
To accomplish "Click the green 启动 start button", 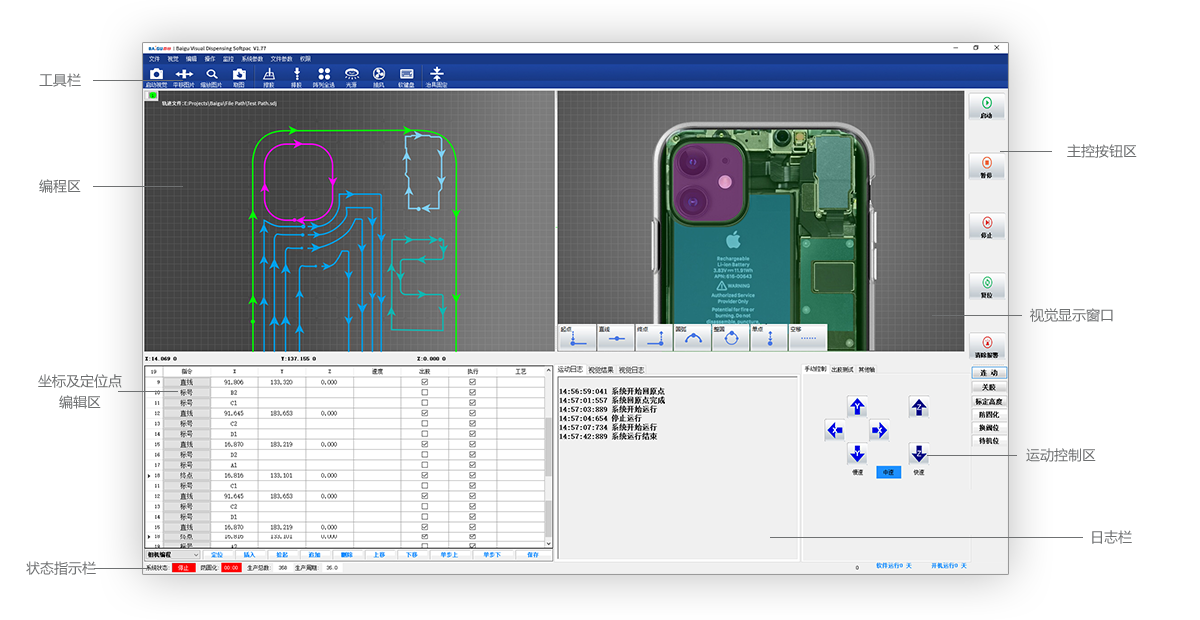I will [987, 107].
